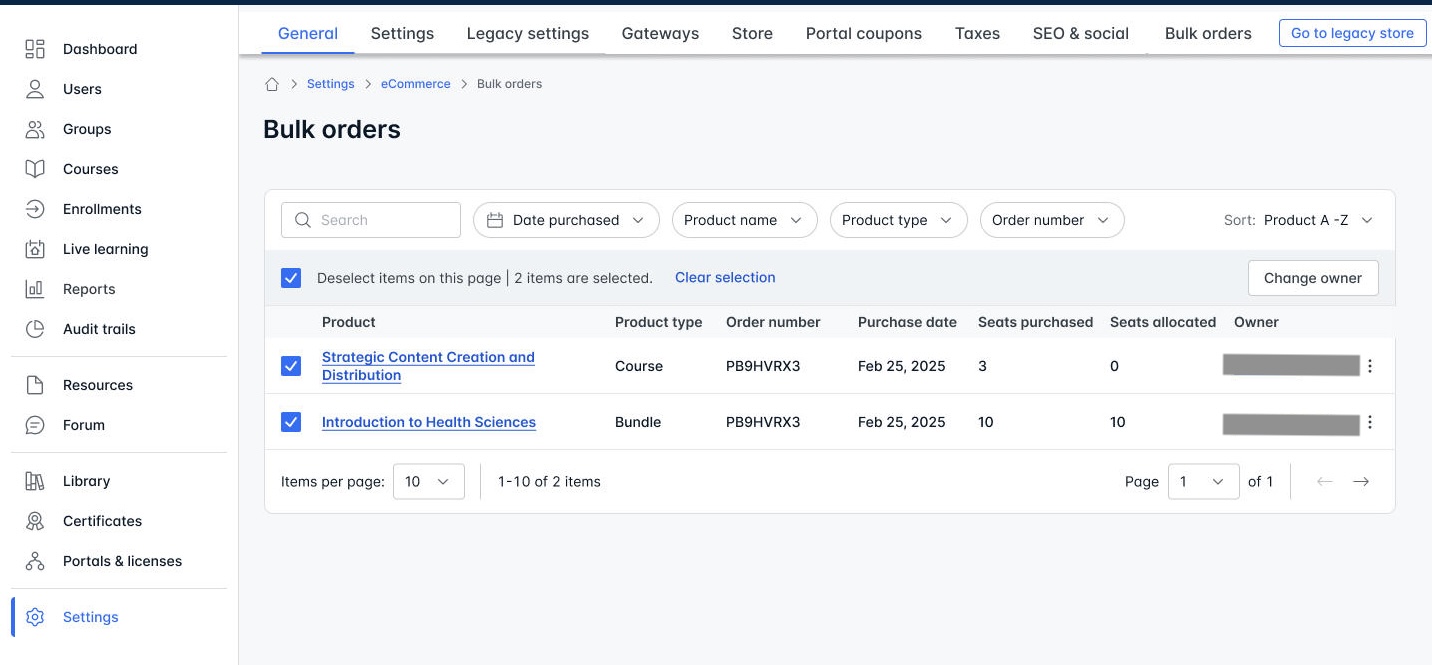Go to next page arrow
Screen dimensions: 1432x665
coord(1361,482)
